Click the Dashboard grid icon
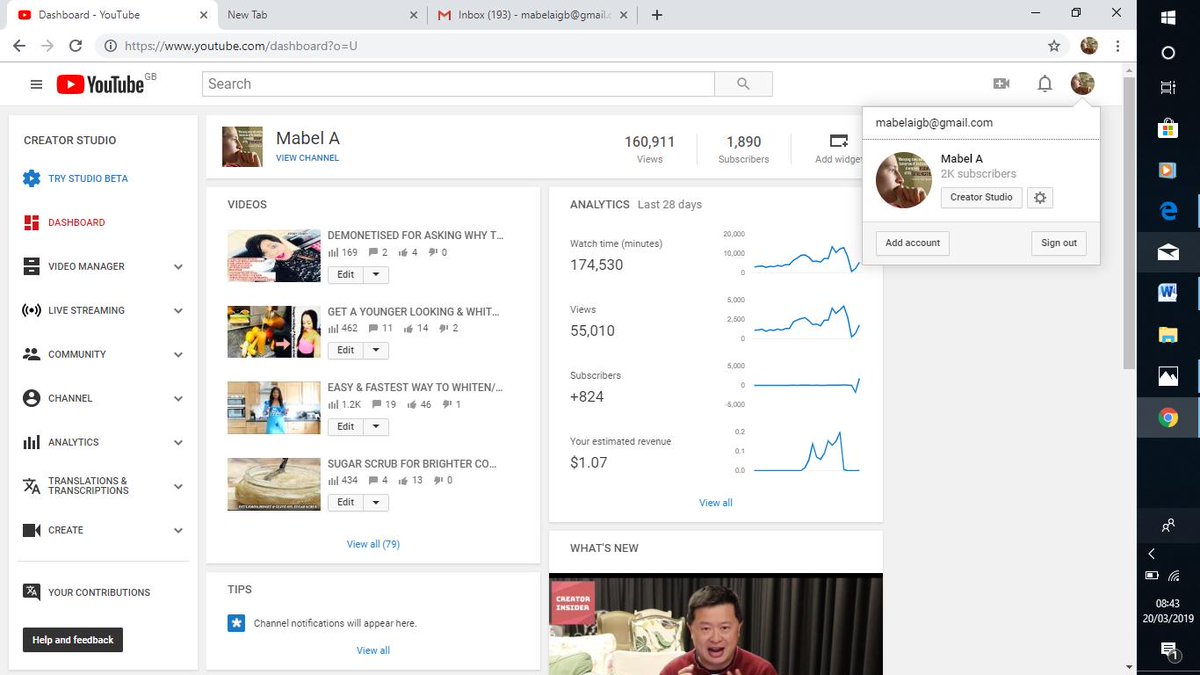Image resolution: width=1200 pixels, height=675 pixels. point(31,223)
